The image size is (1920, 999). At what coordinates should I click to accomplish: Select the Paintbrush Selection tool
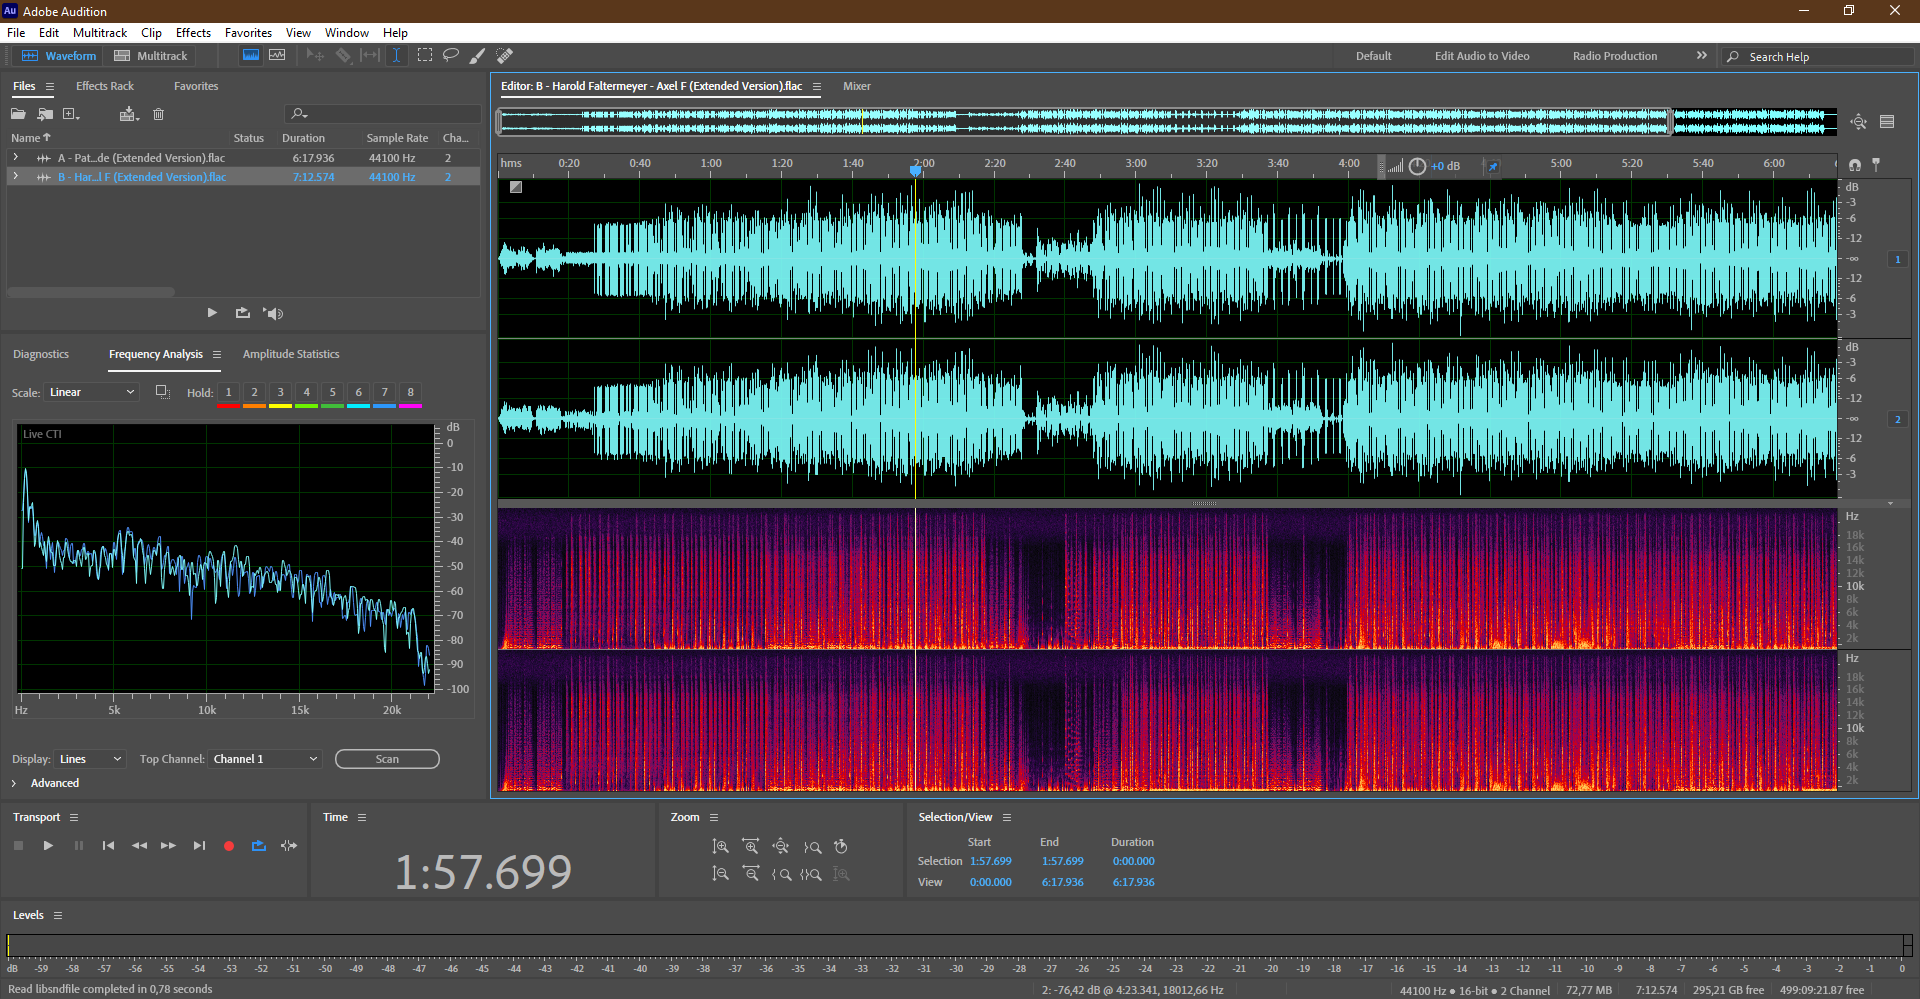point(478,55)
